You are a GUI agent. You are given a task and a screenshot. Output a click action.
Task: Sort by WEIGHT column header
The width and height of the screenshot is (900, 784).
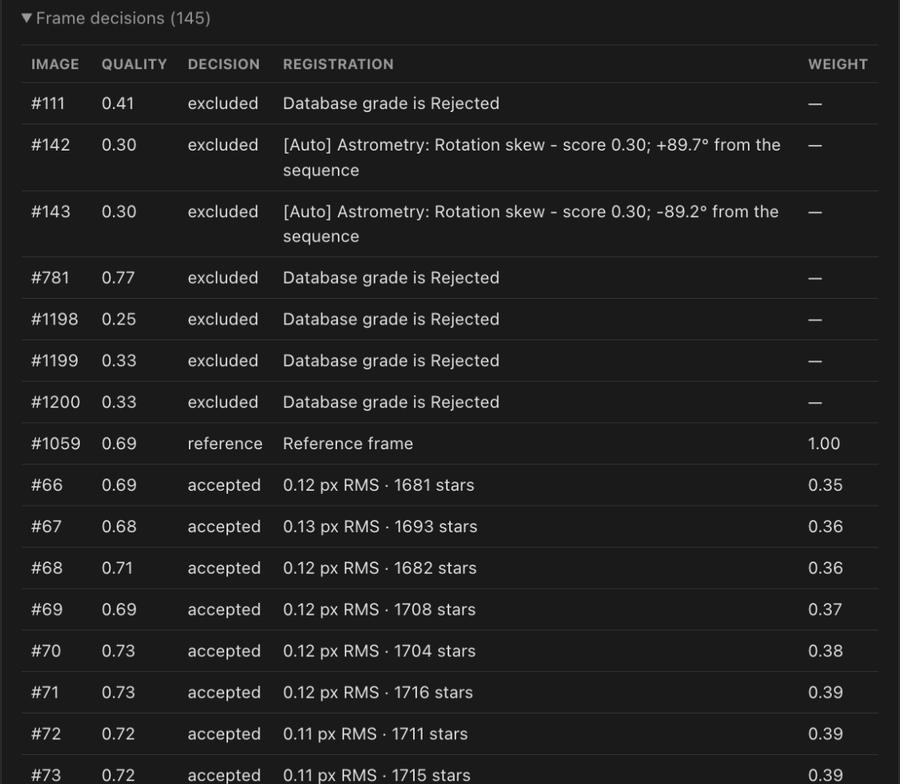click(x=838, y=64)
